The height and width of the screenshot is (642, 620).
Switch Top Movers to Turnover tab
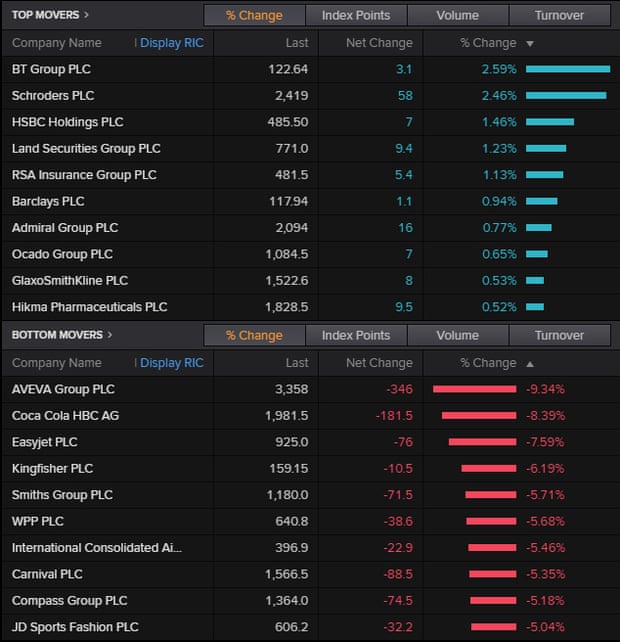(x=559, y=16)
